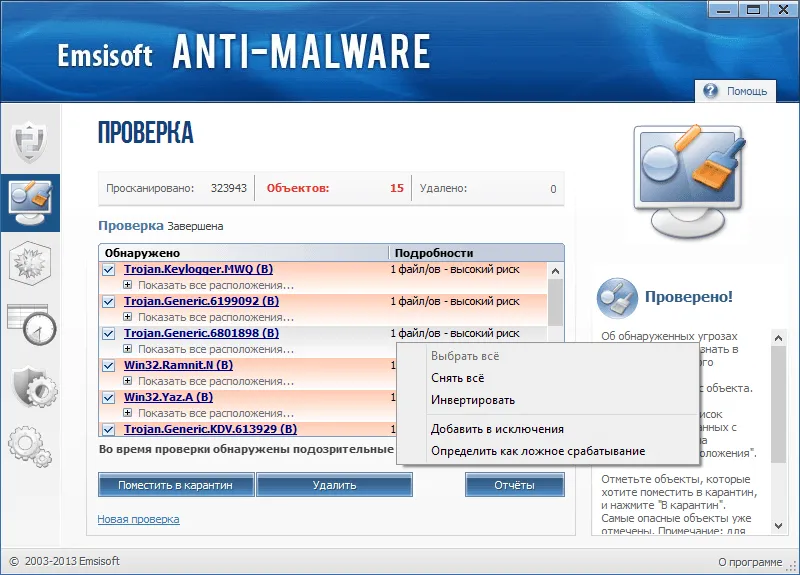Uncheck Trojan.Generic.KDV.613929 (B) checkbox
This screenshot has height=575, width=800.
click(x=109, y=430)
